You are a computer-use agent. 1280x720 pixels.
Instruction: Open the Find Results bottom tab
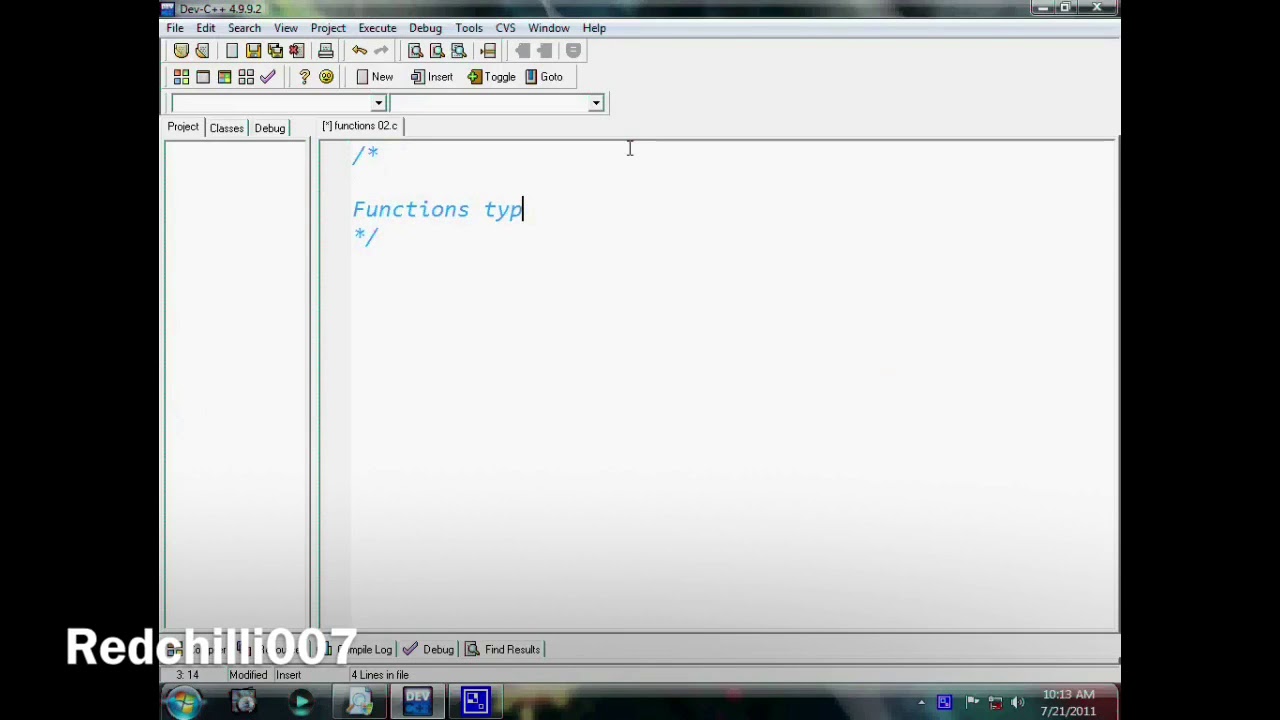click(x=503, y=650)
